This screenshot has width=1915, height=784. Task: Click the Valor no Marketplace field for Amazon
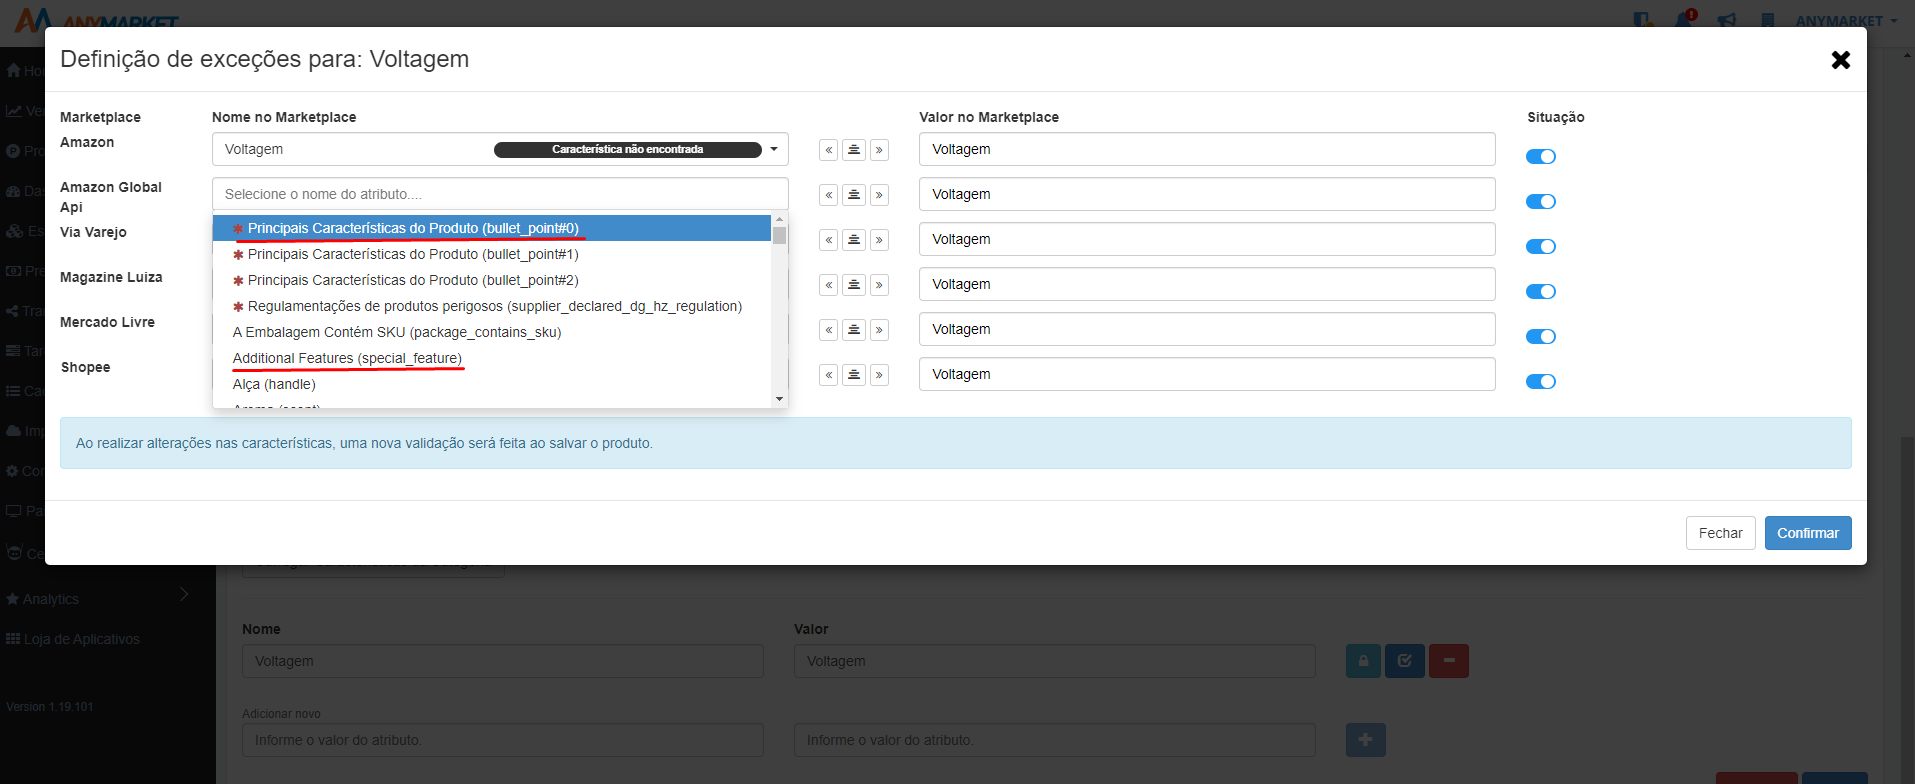coord(1207,149)
